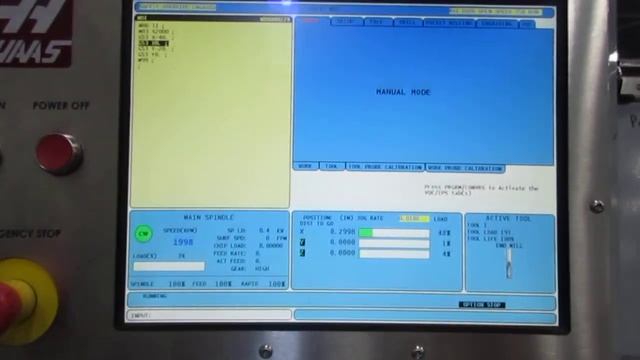
Task: Click the FEED 100% override readout
Action: click(212, 284)
